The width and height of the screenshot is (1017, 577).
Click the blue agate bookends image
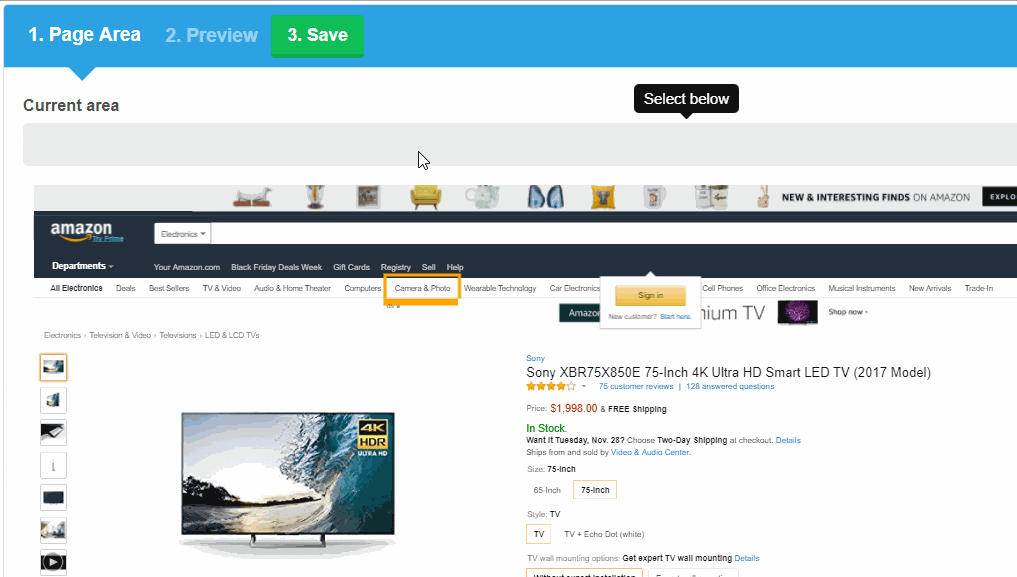pos(545,196)
